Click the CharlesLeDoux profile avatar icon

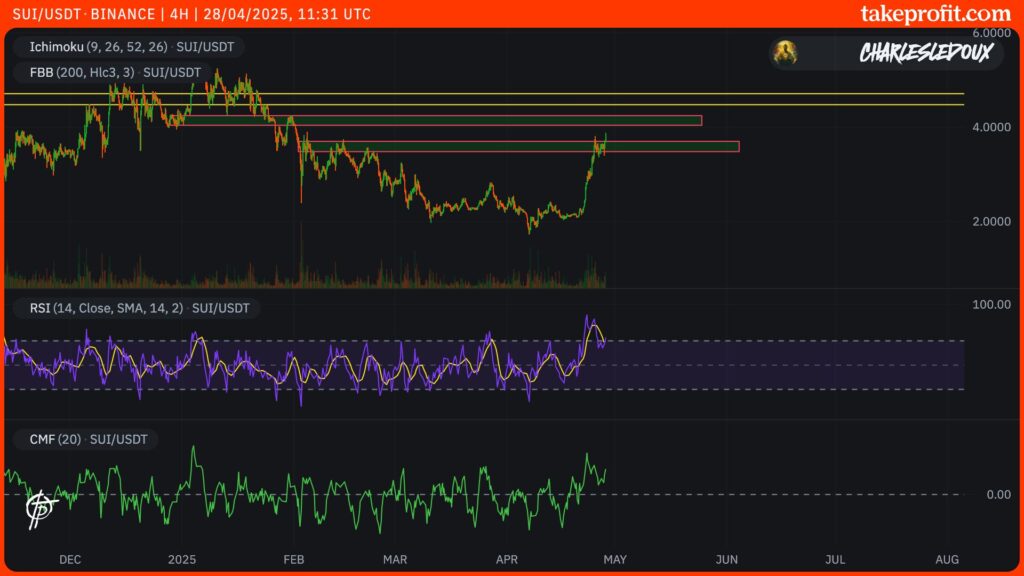(787, 52)
